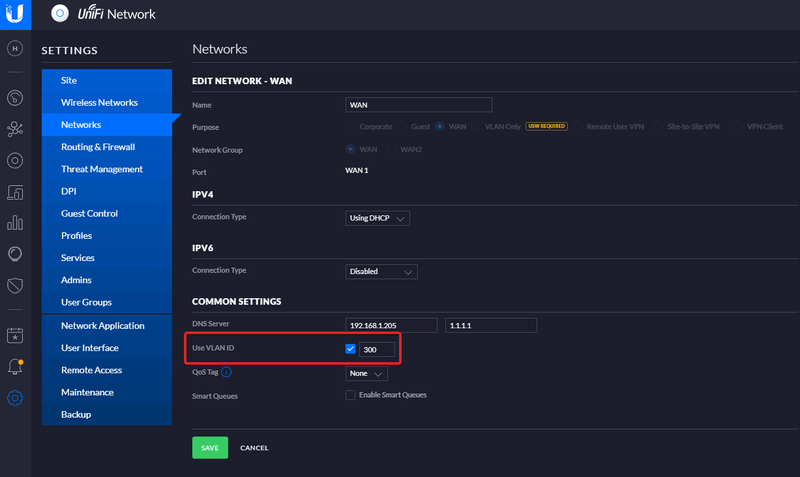
Task: Select VLAN Only purpose radio button
Action: [x=476, y=126]
